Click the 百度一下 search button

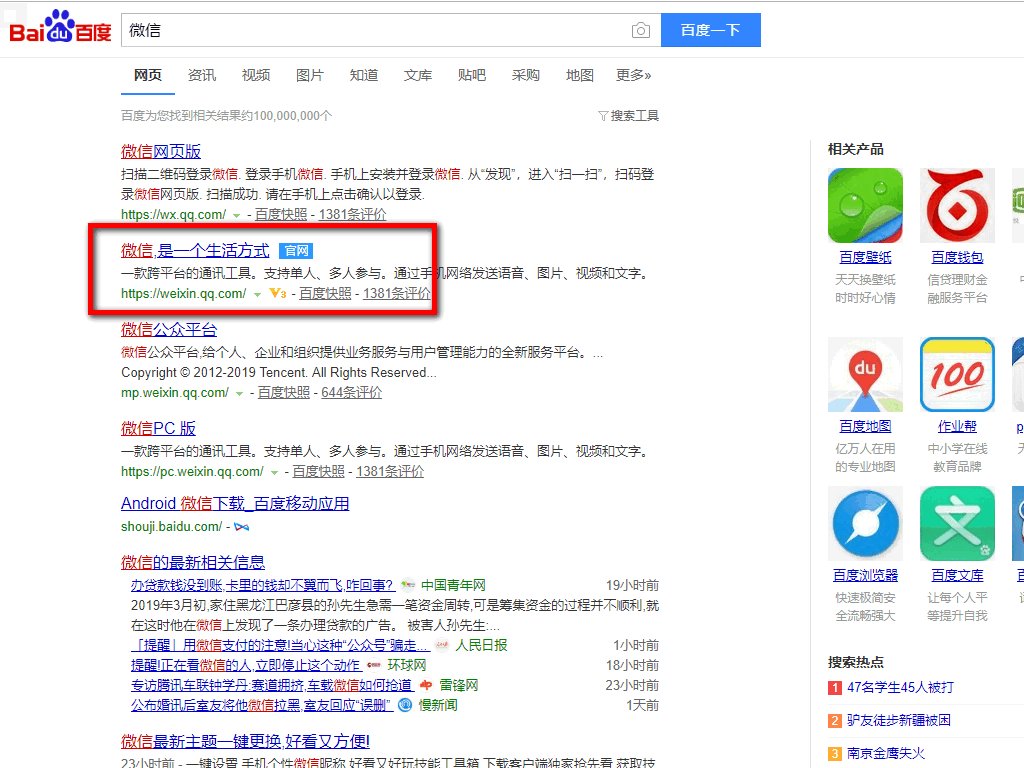710,30
